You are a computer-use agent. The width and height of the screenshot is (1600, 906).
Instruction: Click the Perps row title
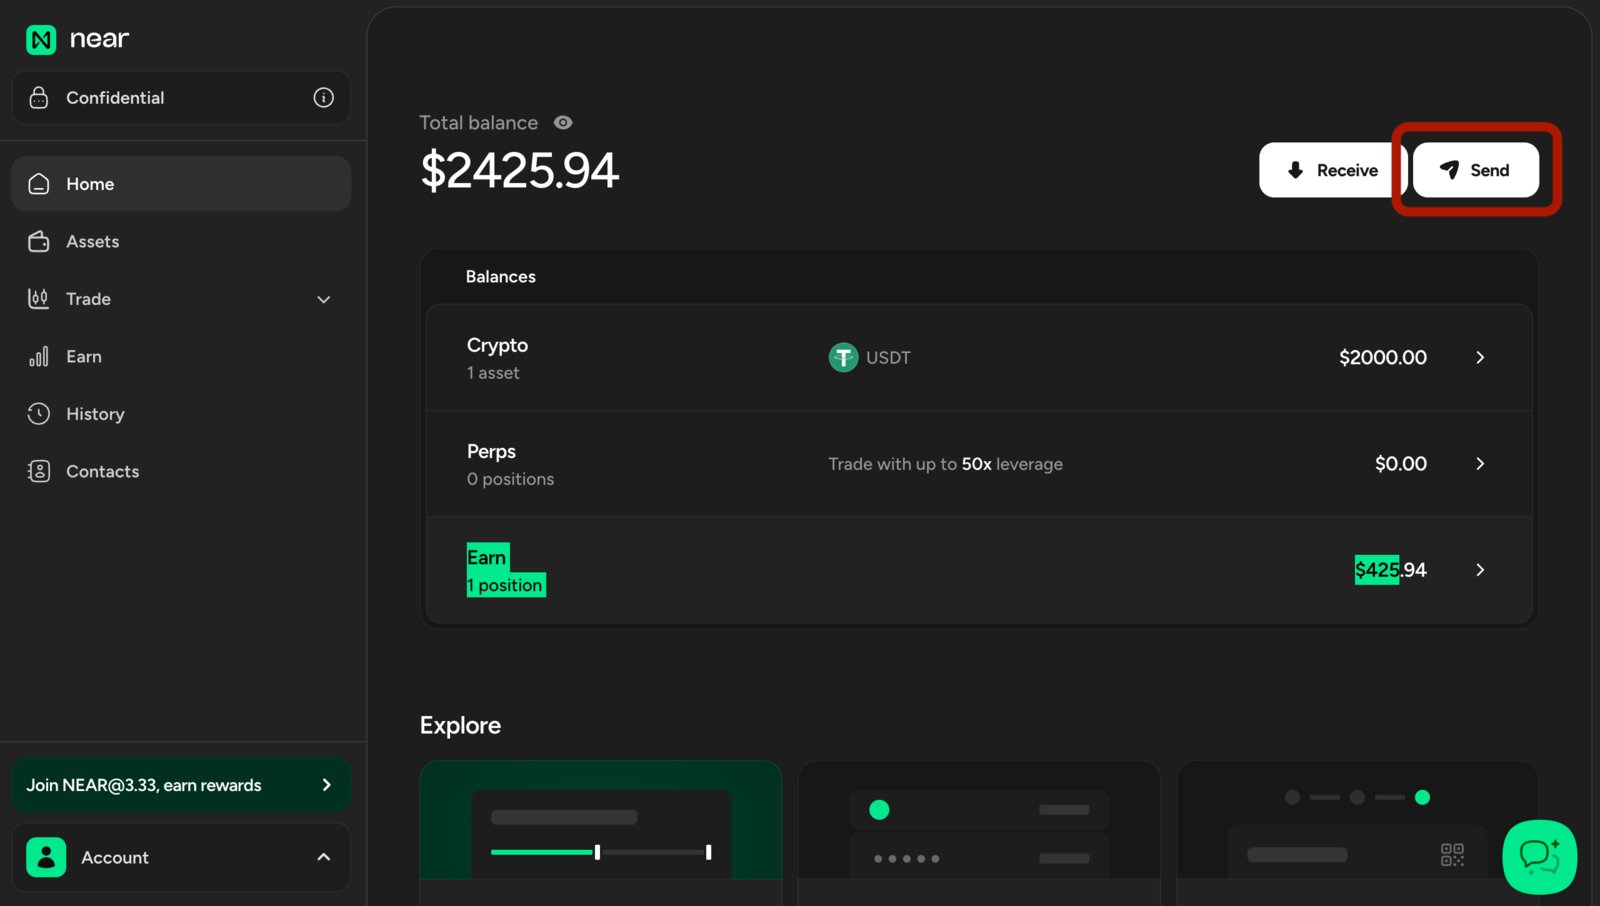tap(491, 451)
